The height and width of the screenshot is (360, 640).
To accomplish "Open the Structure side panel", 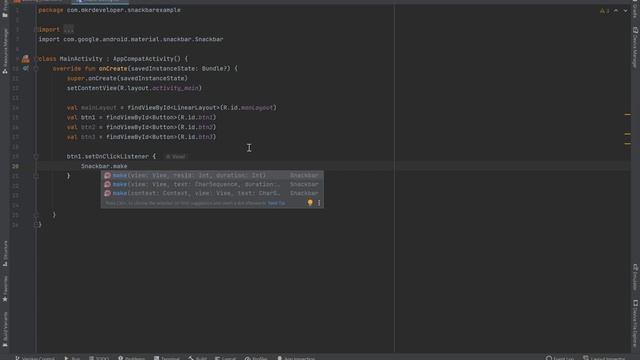I will point(5,253).
